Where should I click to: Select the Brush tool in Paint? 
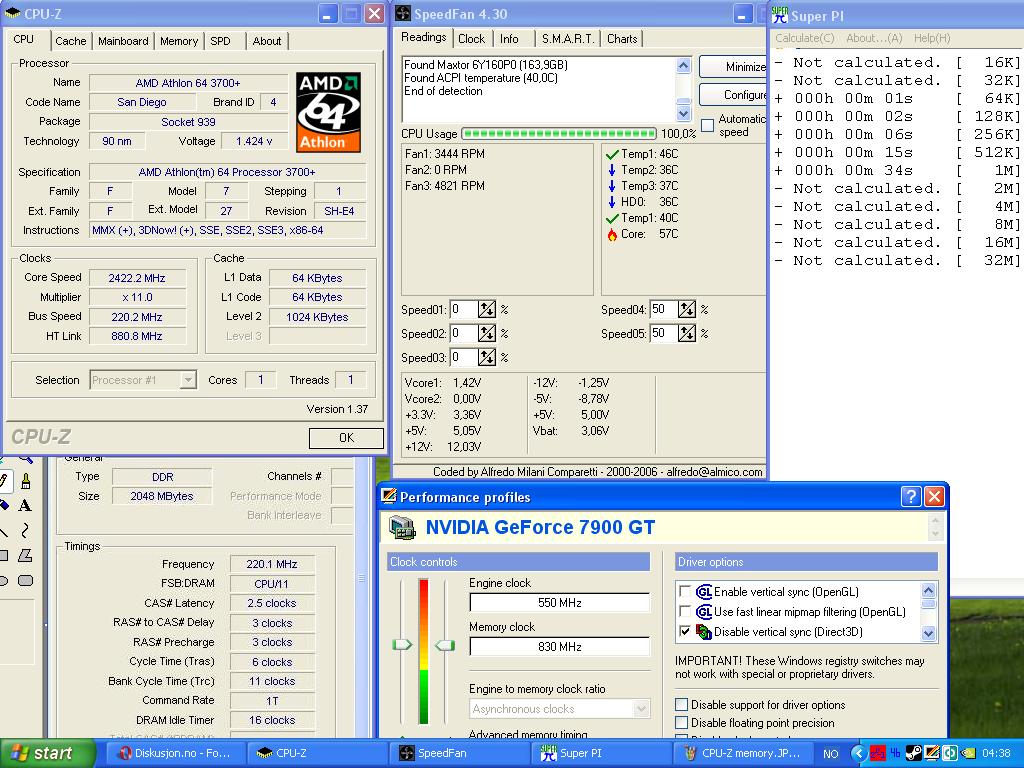[25, 481]
